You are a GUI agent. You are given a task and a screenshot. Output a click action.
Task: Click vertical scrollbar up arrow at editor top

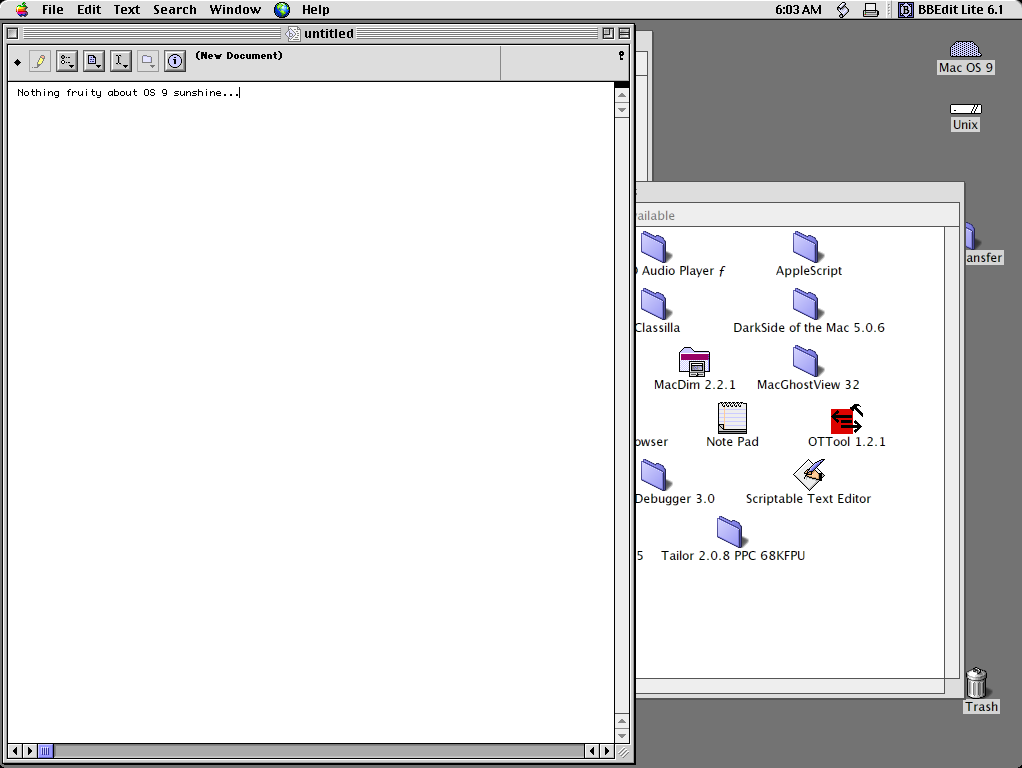coord(622,95)
